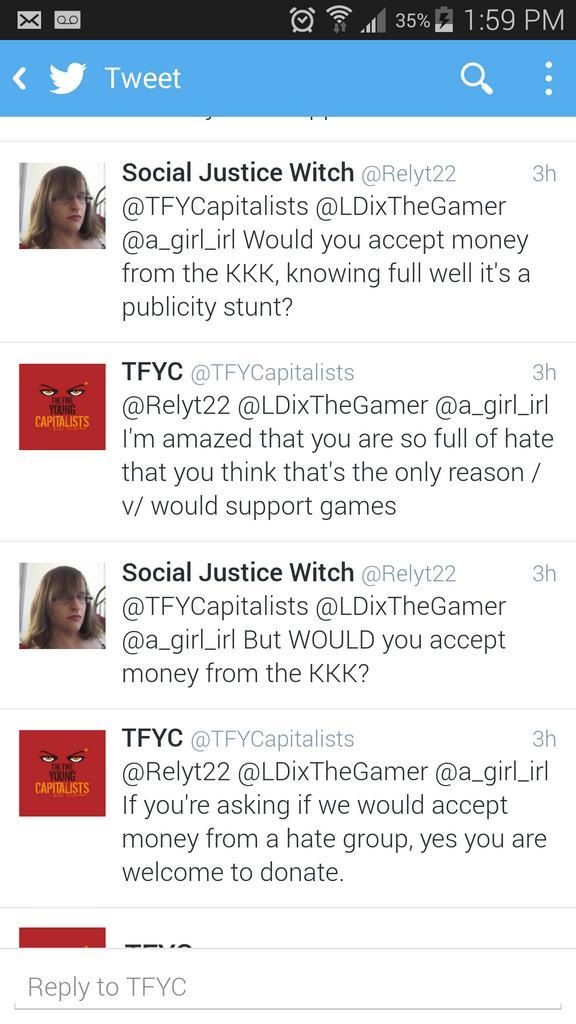This screenshot has height=1024, width=576.
Task: Open the three-dot overflow menu
Action: coord(549,79)
